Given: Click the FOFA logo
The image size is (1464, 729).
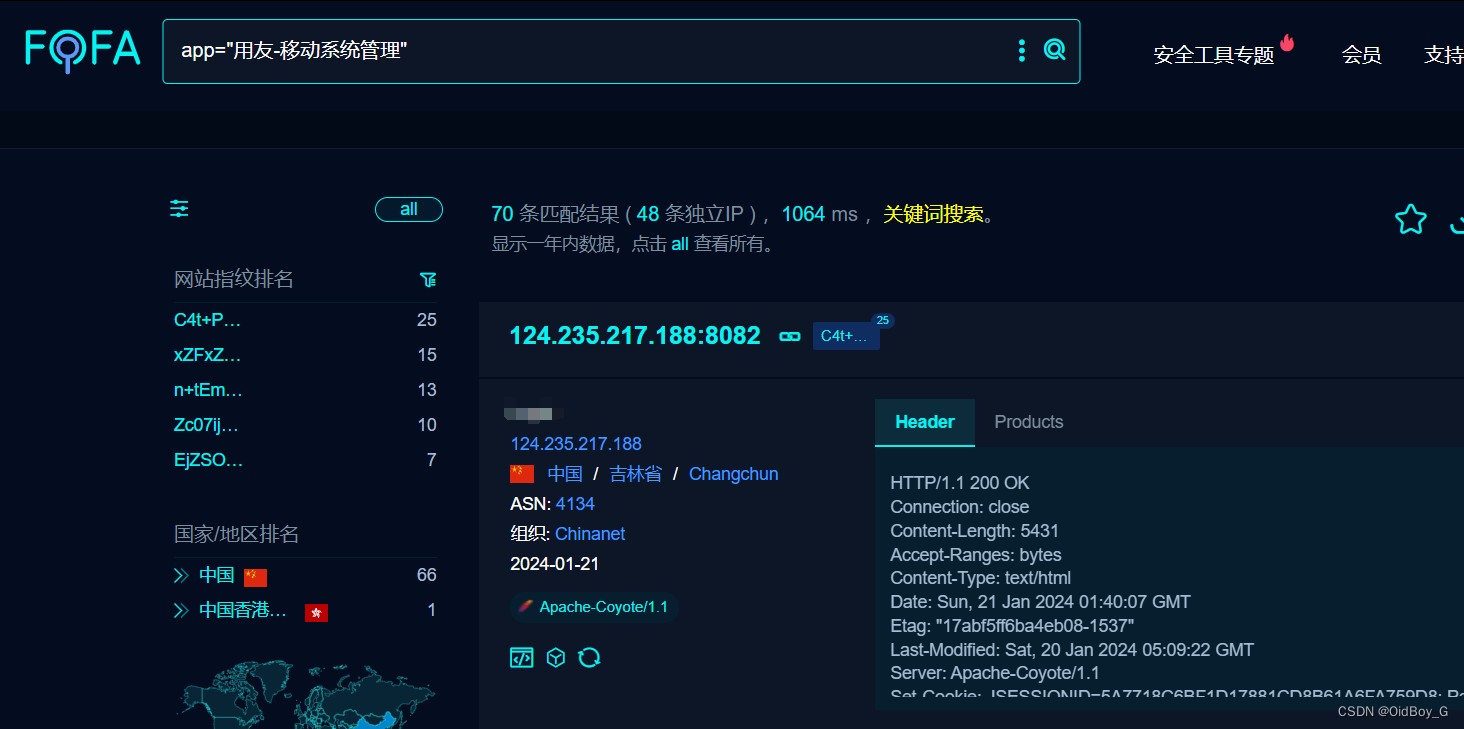Looking at the screenshot, I should tap(82, 48).
